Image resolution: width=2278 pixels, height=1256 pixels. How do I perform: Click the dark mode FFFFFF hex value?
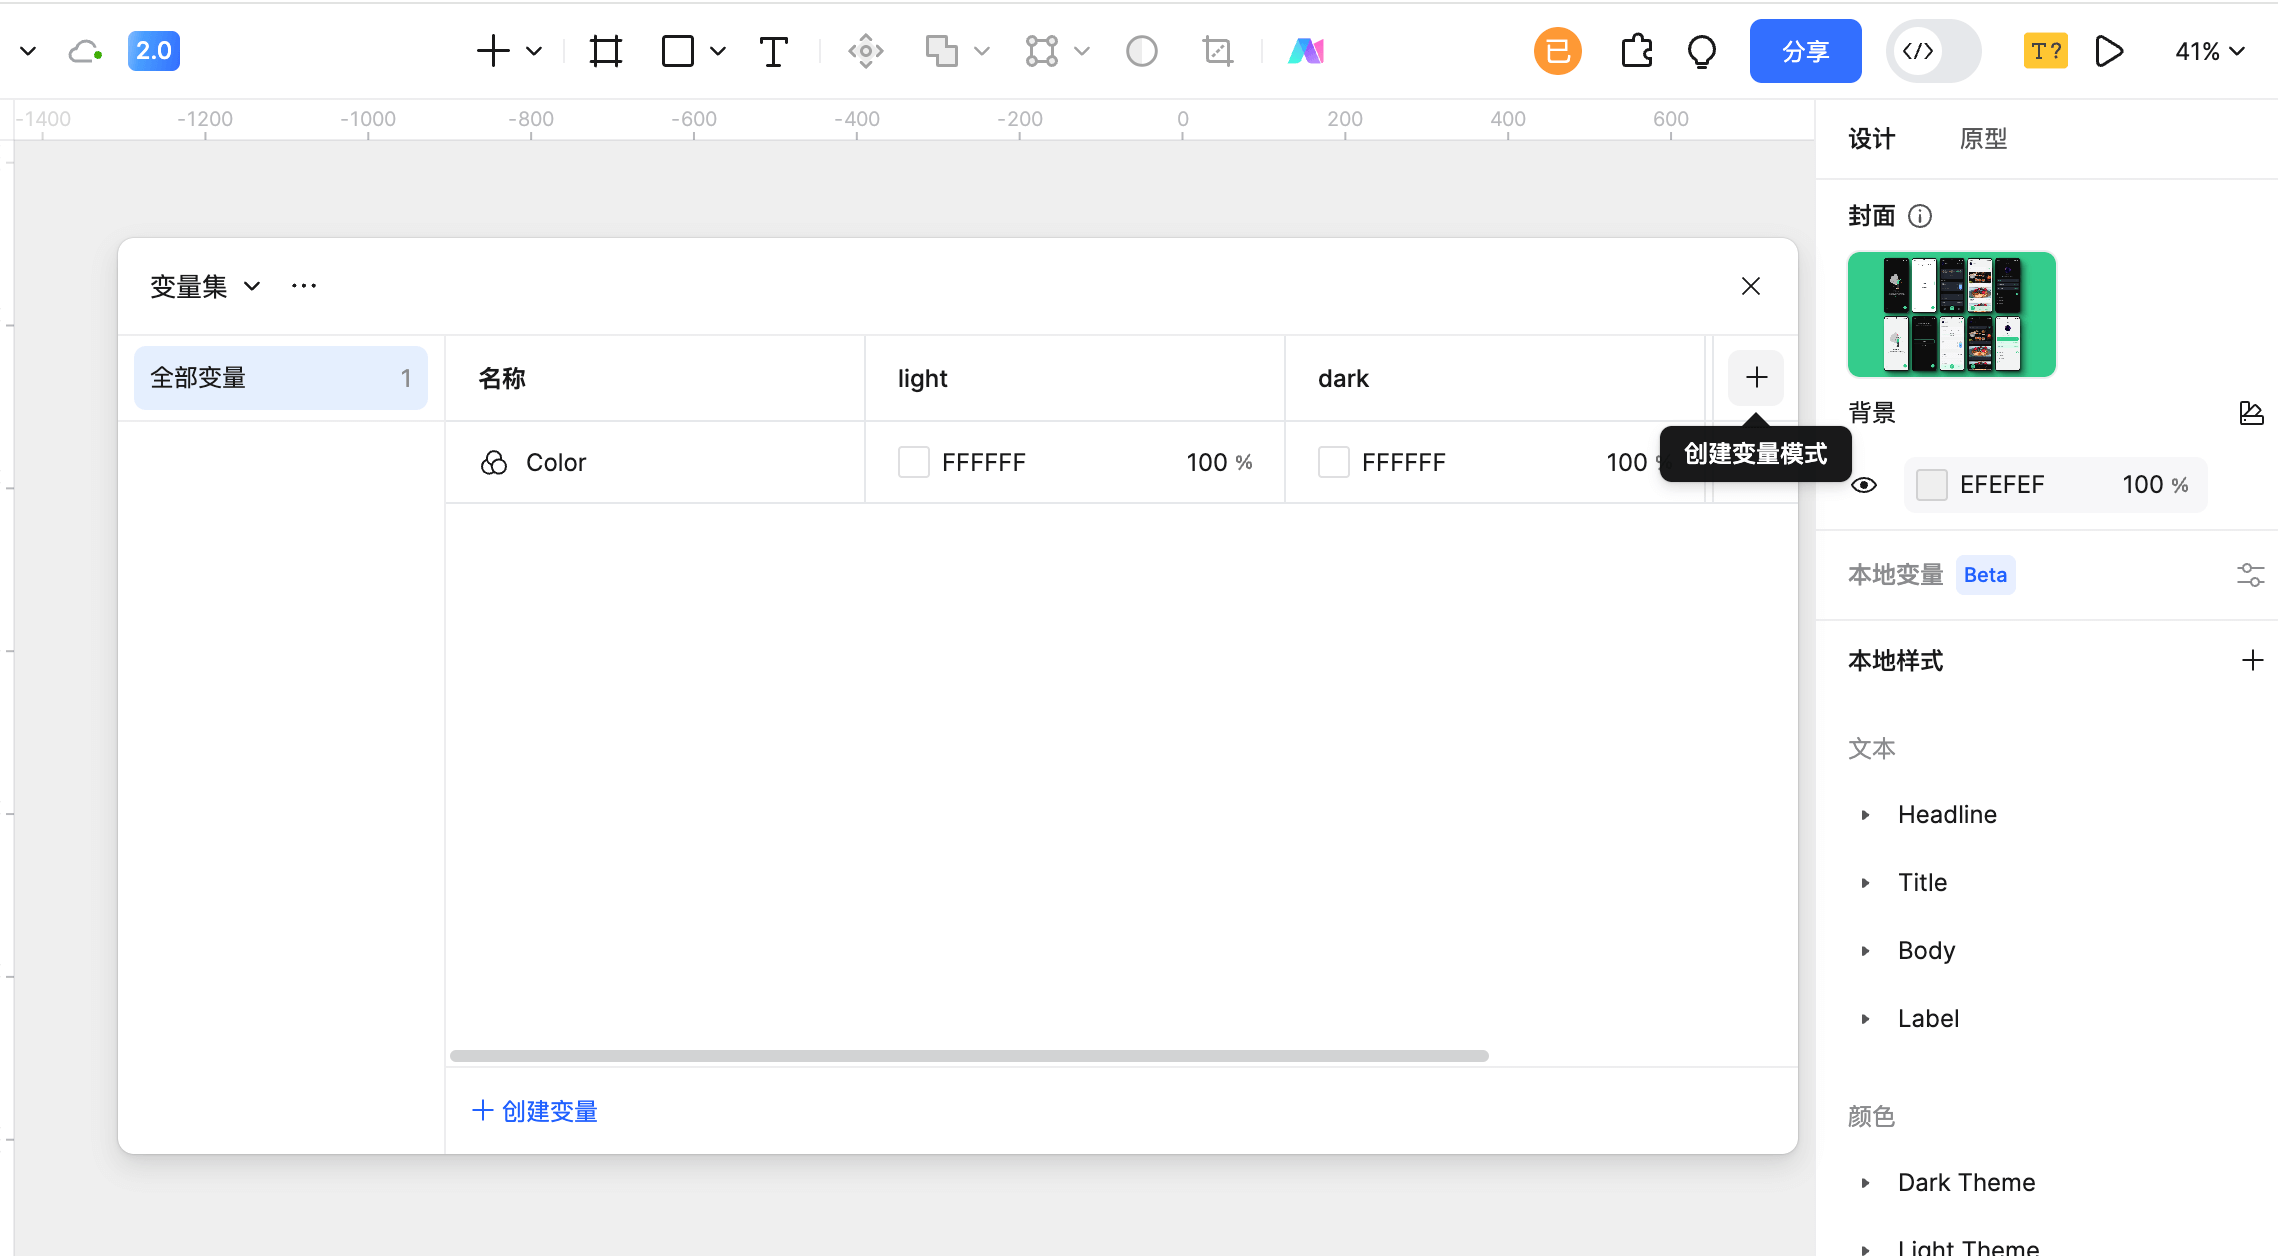[x=1404, y=463]
